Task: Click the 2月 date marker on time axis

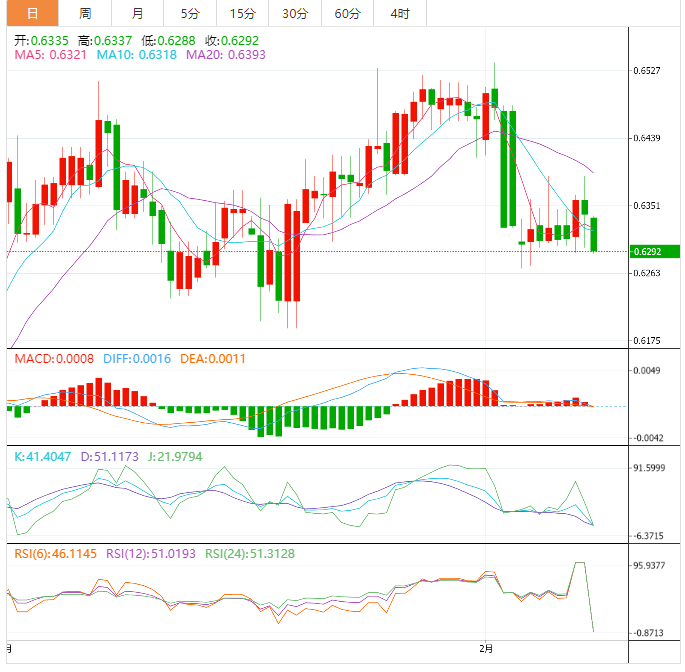Action: [x=488, y=650]
